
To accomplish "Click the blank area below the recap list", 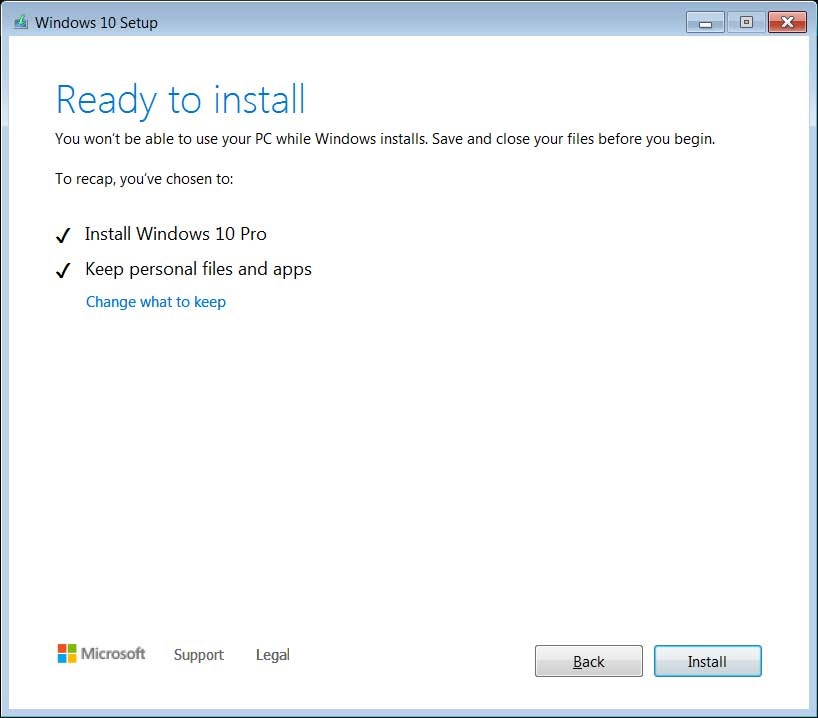I will pyautogui.click(x=400, y=450).
